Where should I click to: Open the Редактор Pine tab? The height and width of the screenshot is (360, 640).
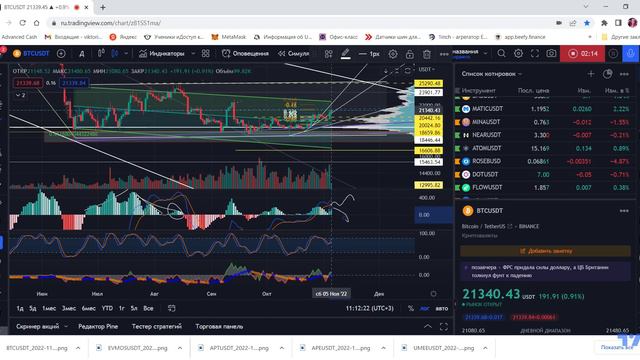[98, 327]
